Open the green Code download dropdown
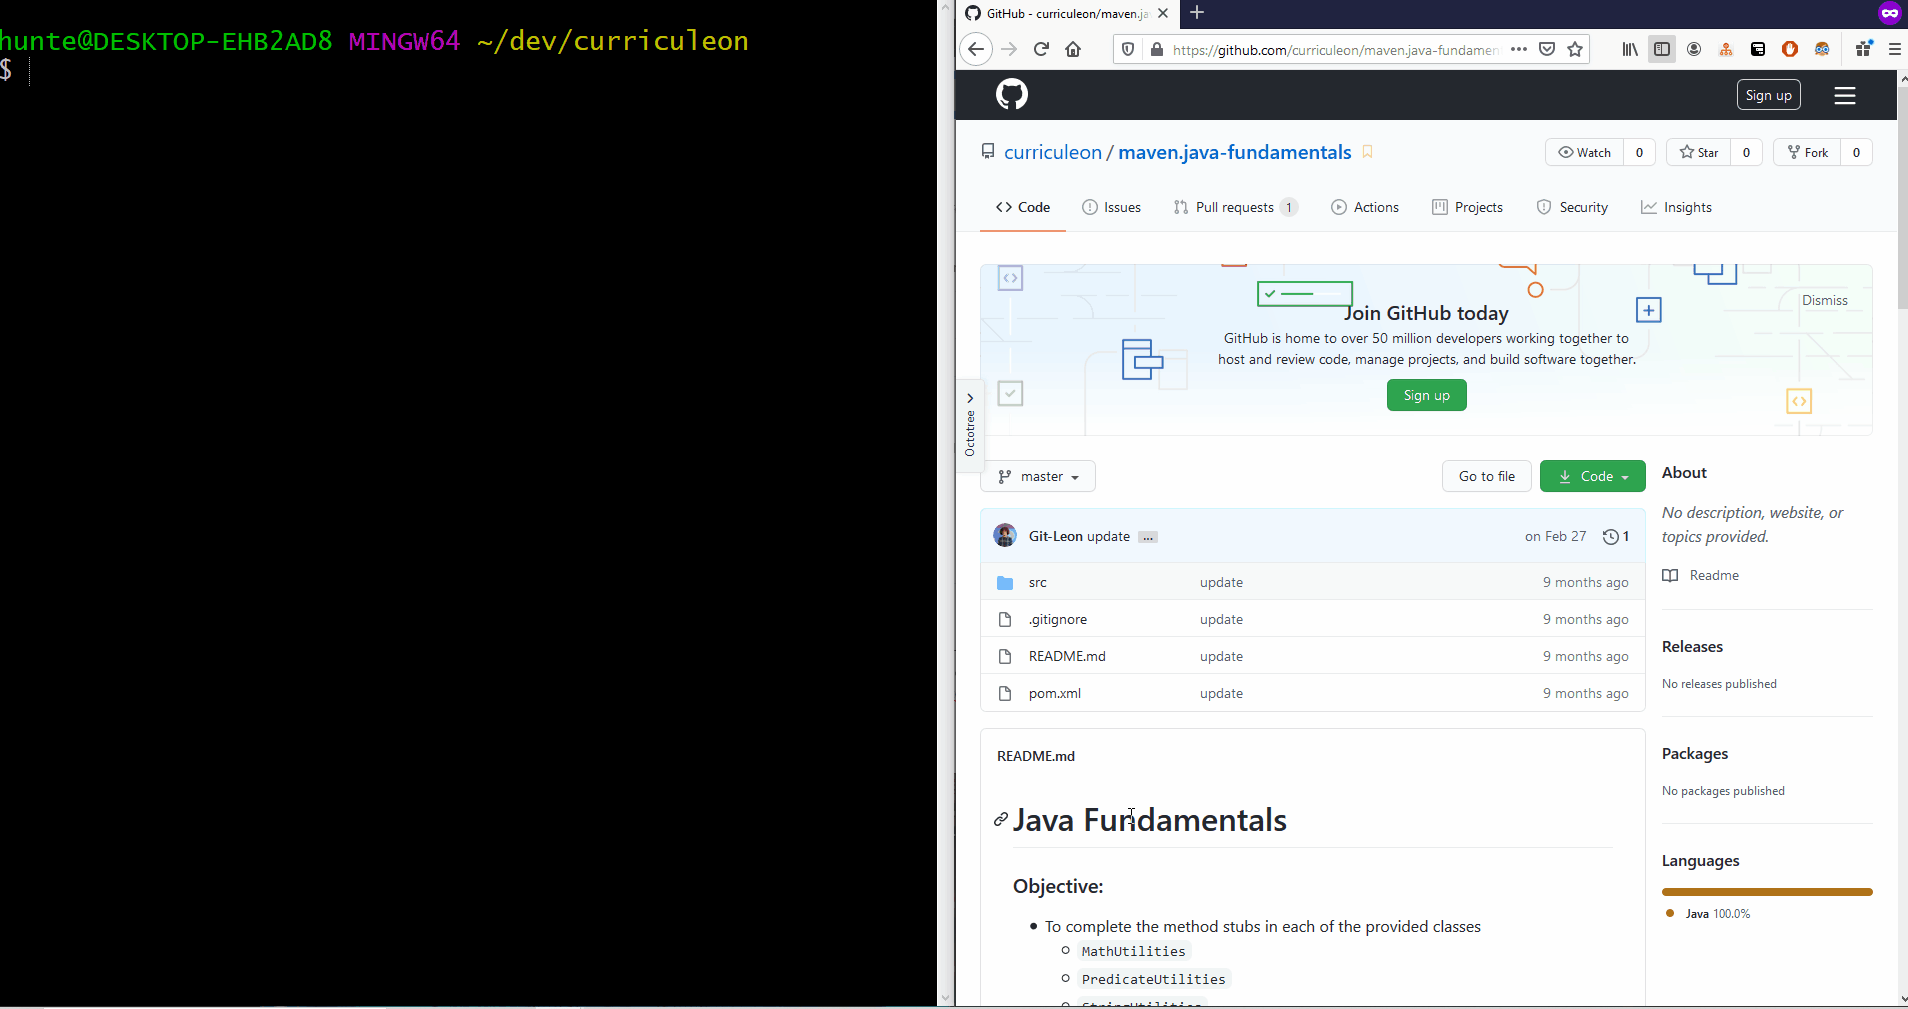This screenshot has width=1908, height=1009. point(1593,476)
